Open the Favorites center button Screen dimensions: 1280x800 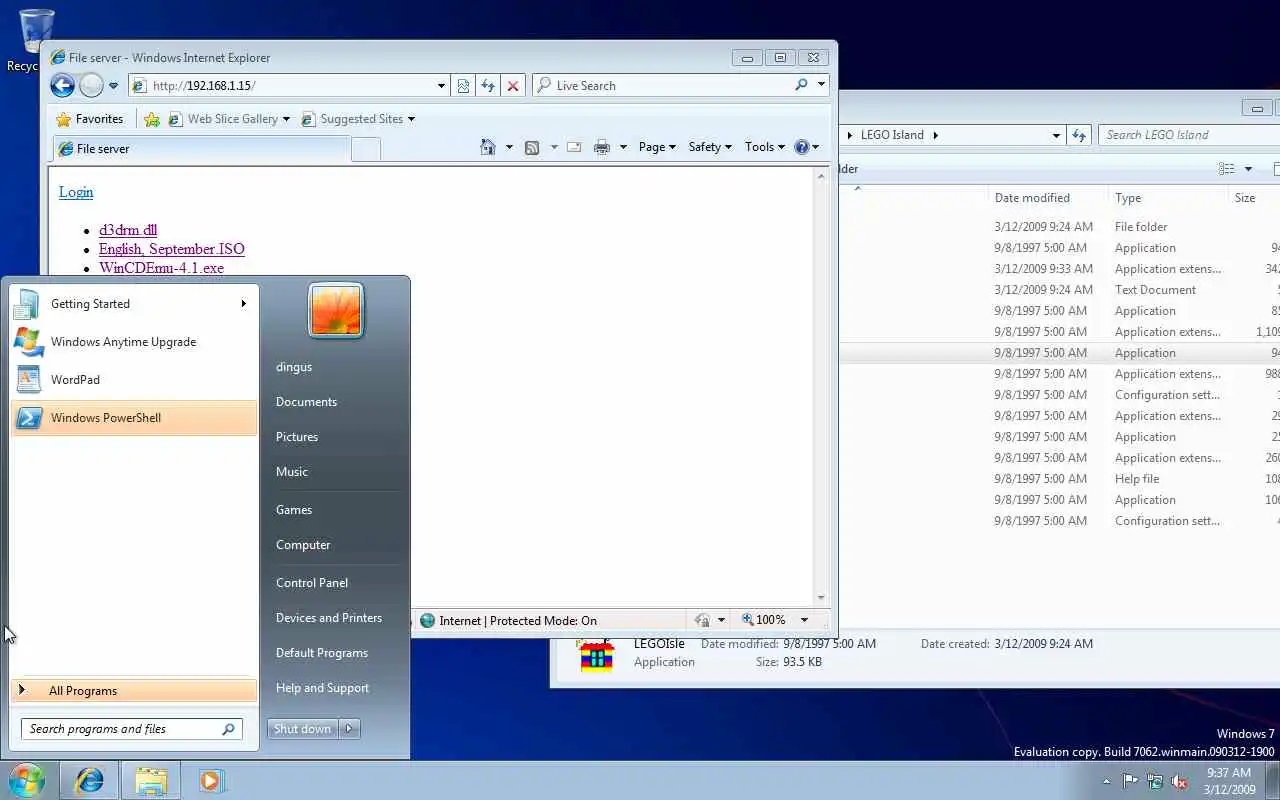point(90,119)
